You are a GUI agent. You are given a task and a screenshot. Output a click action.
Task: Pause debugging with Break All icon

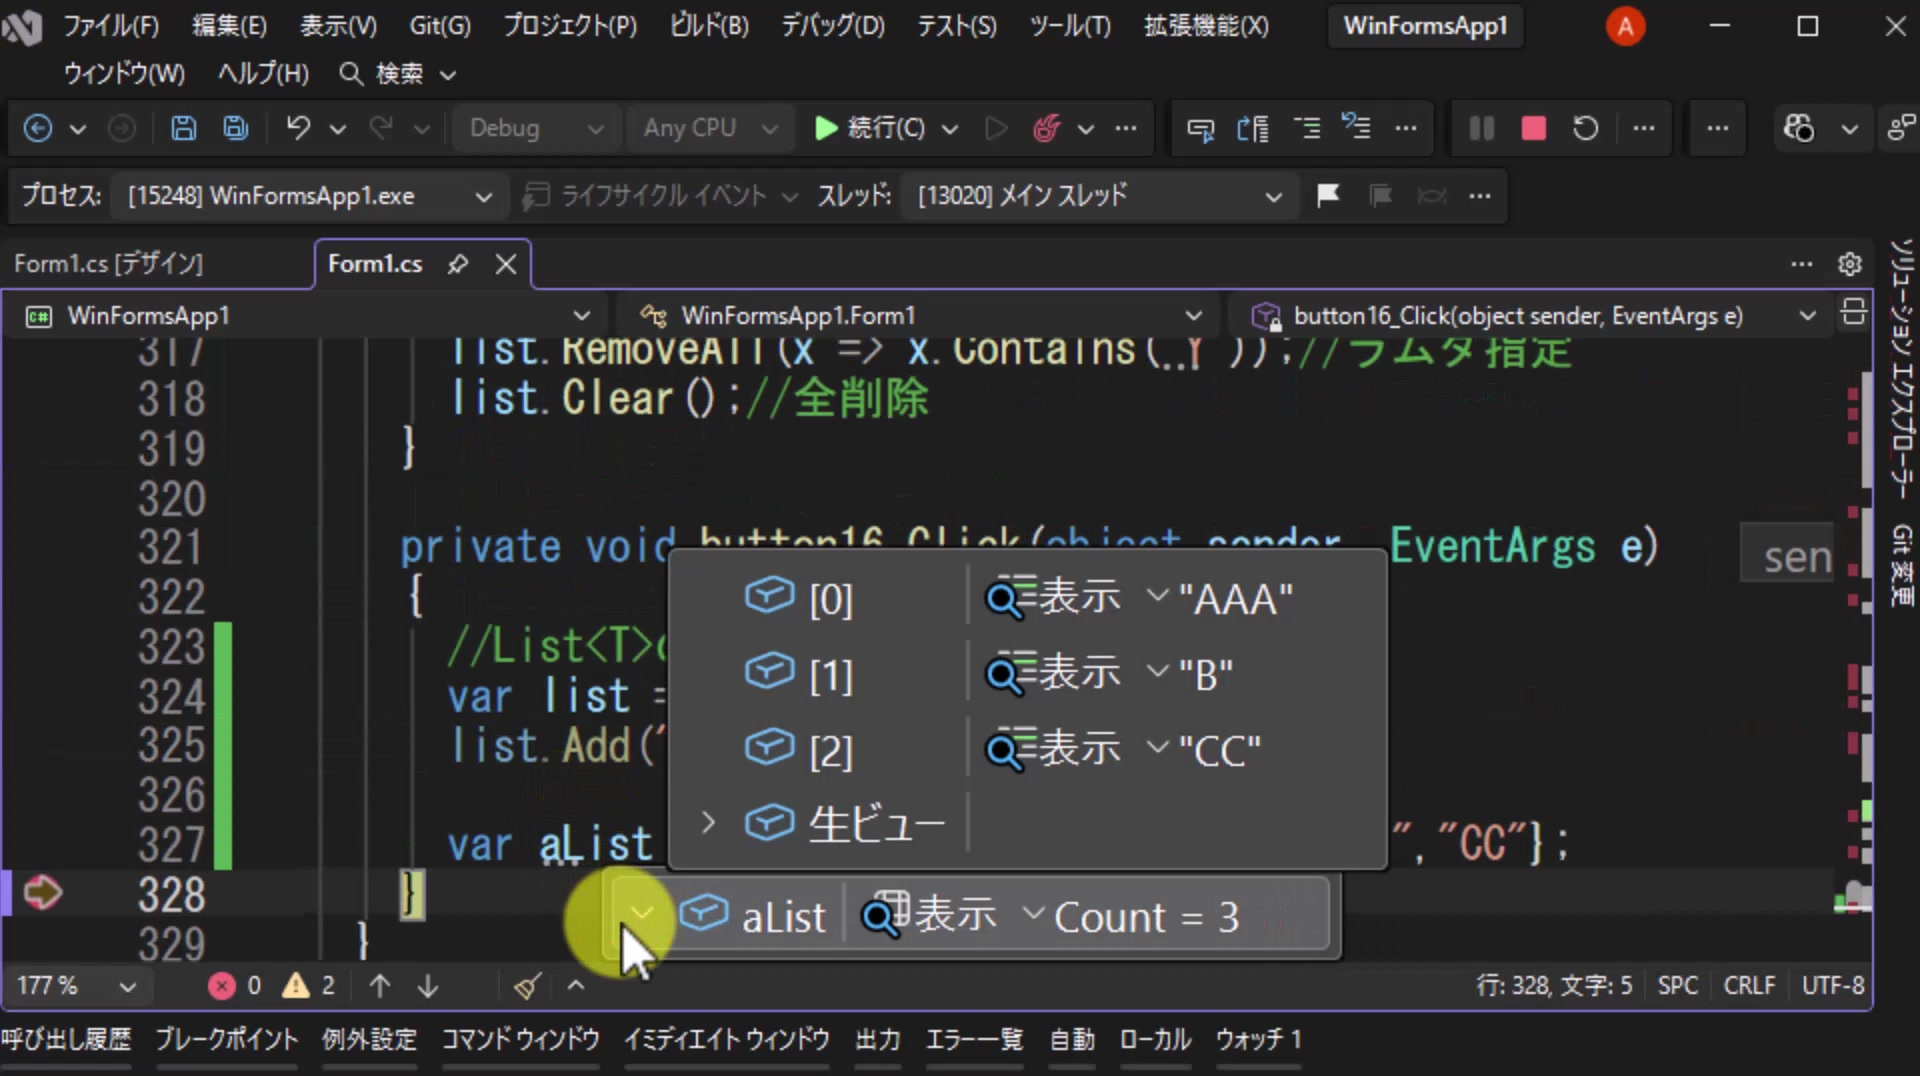point(1481,128)
